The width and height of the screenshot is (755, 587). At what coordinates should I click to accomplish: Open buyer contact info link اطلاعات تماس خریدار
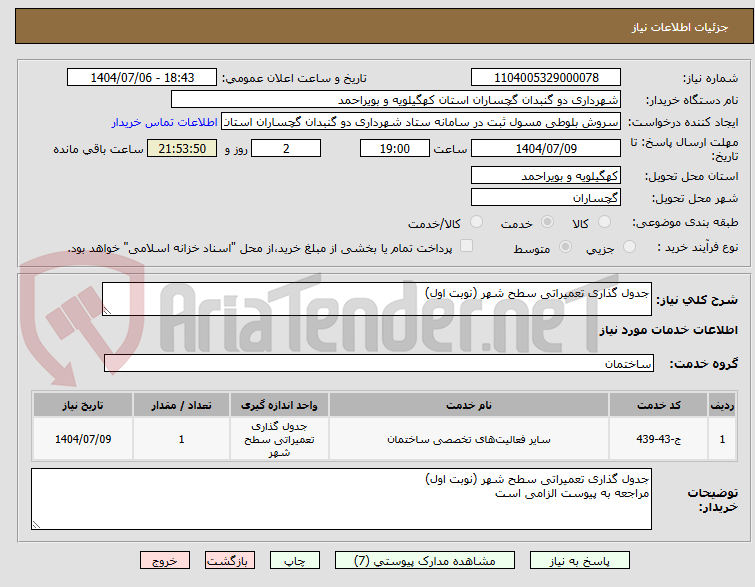(x=165, y=122)
